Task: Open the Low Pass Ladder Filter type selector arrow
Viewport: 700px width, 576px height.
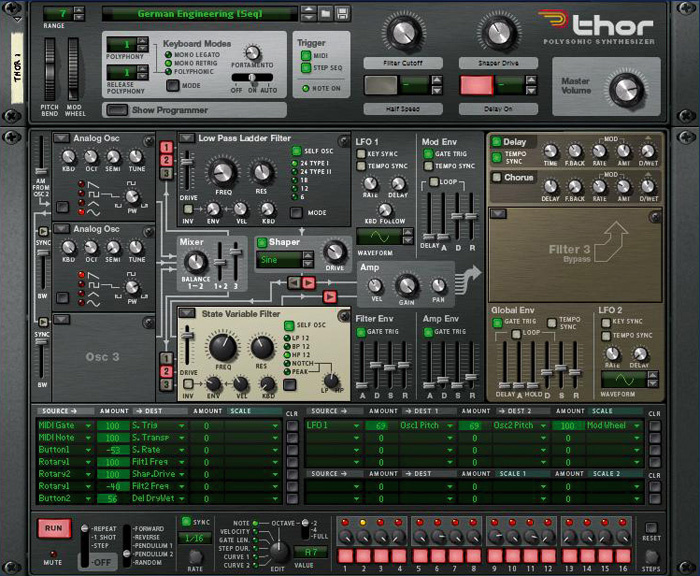Action: tap(187, 138)
